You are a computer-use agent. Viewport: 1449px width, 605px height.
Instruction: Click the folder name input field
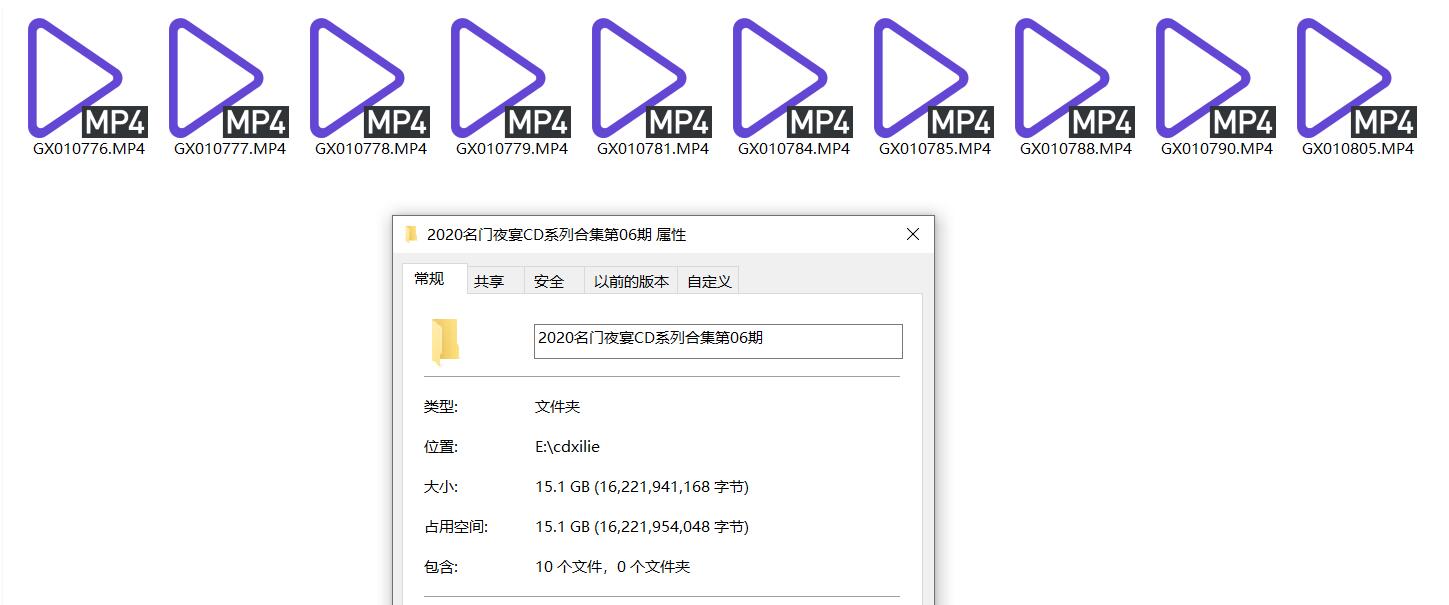718,341
